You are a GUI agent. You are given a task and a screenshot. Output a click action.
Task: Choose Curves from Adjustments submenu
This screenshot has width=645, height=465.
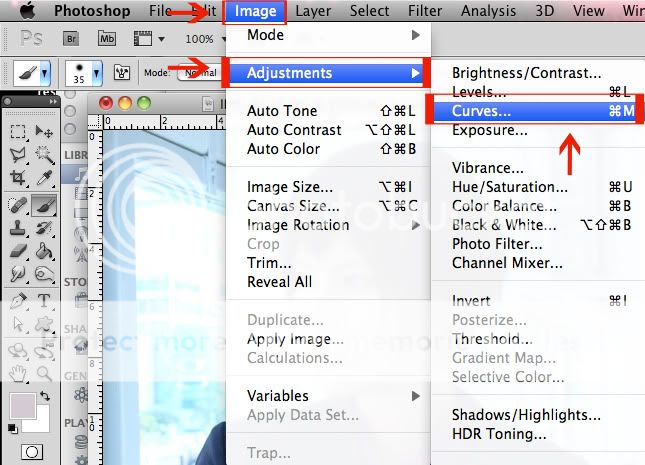(536, 111)
